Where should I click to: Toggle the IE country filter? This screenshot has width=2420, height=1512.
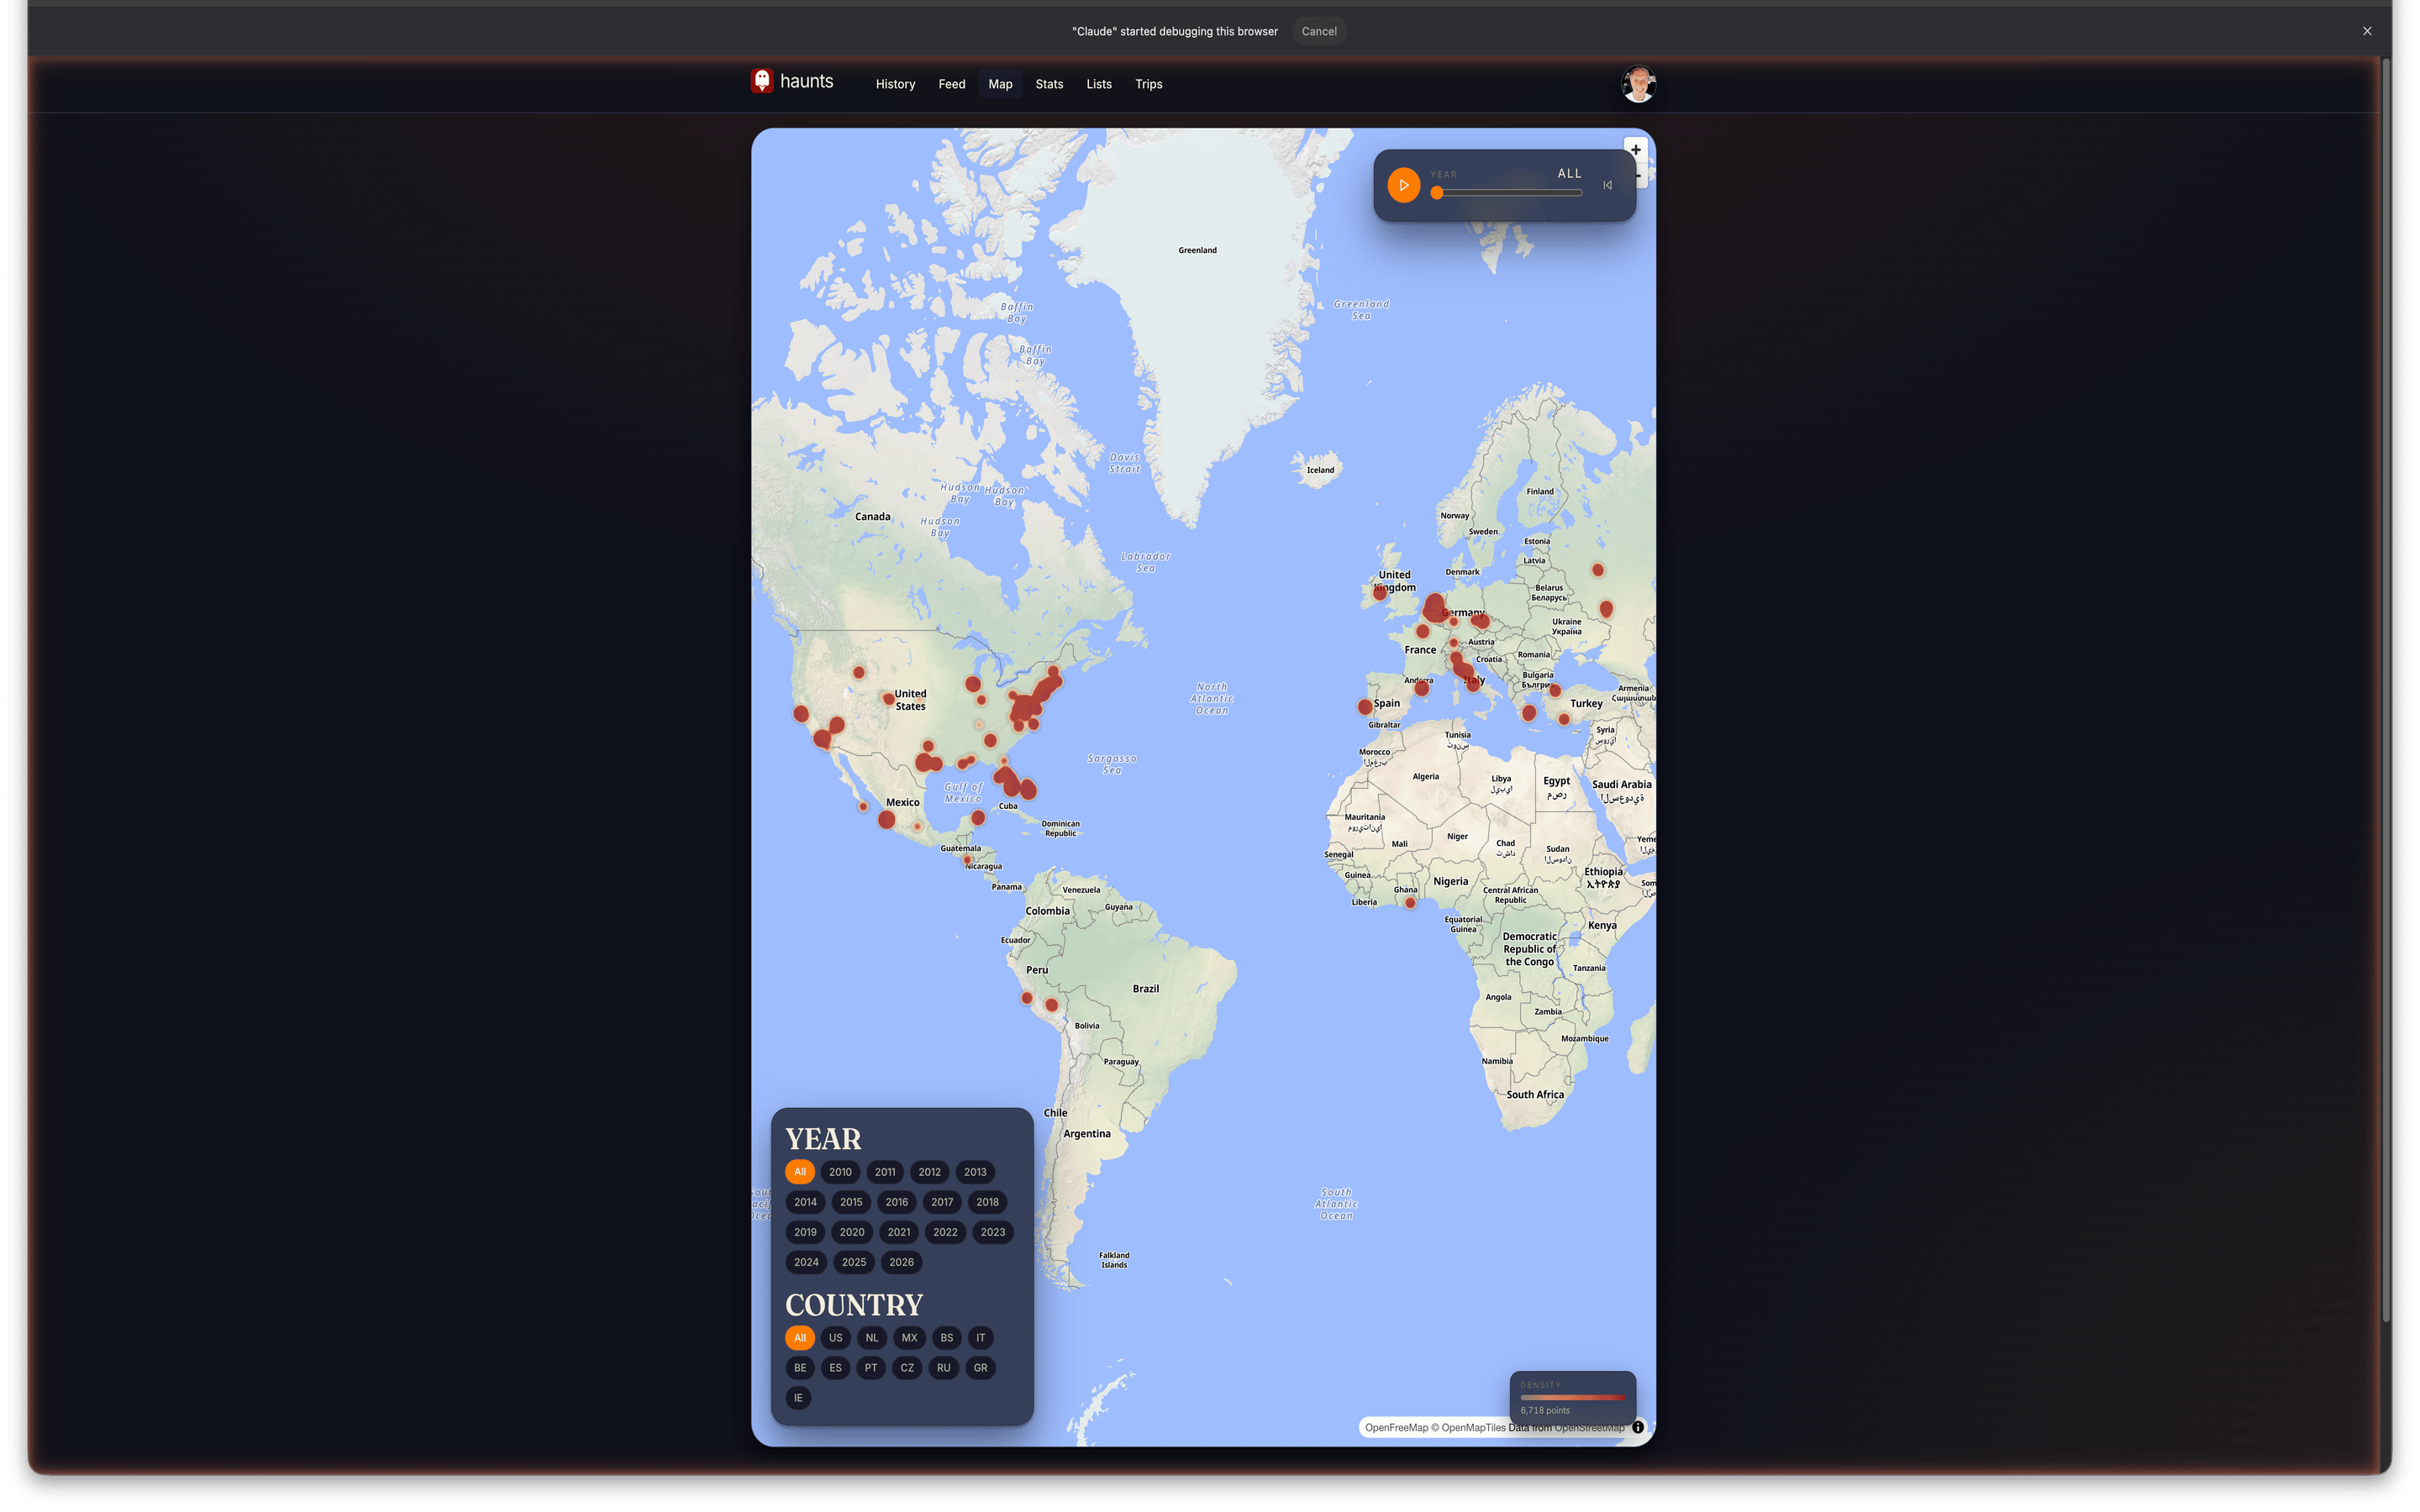799,1397
